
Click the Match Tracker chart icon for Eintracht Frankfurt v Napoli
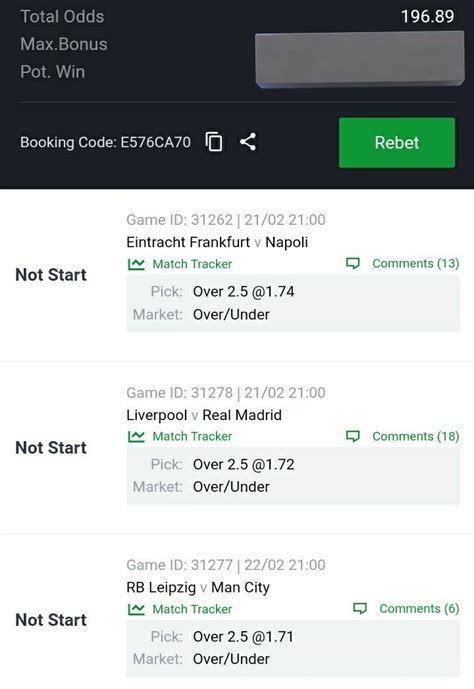point(136,264)
